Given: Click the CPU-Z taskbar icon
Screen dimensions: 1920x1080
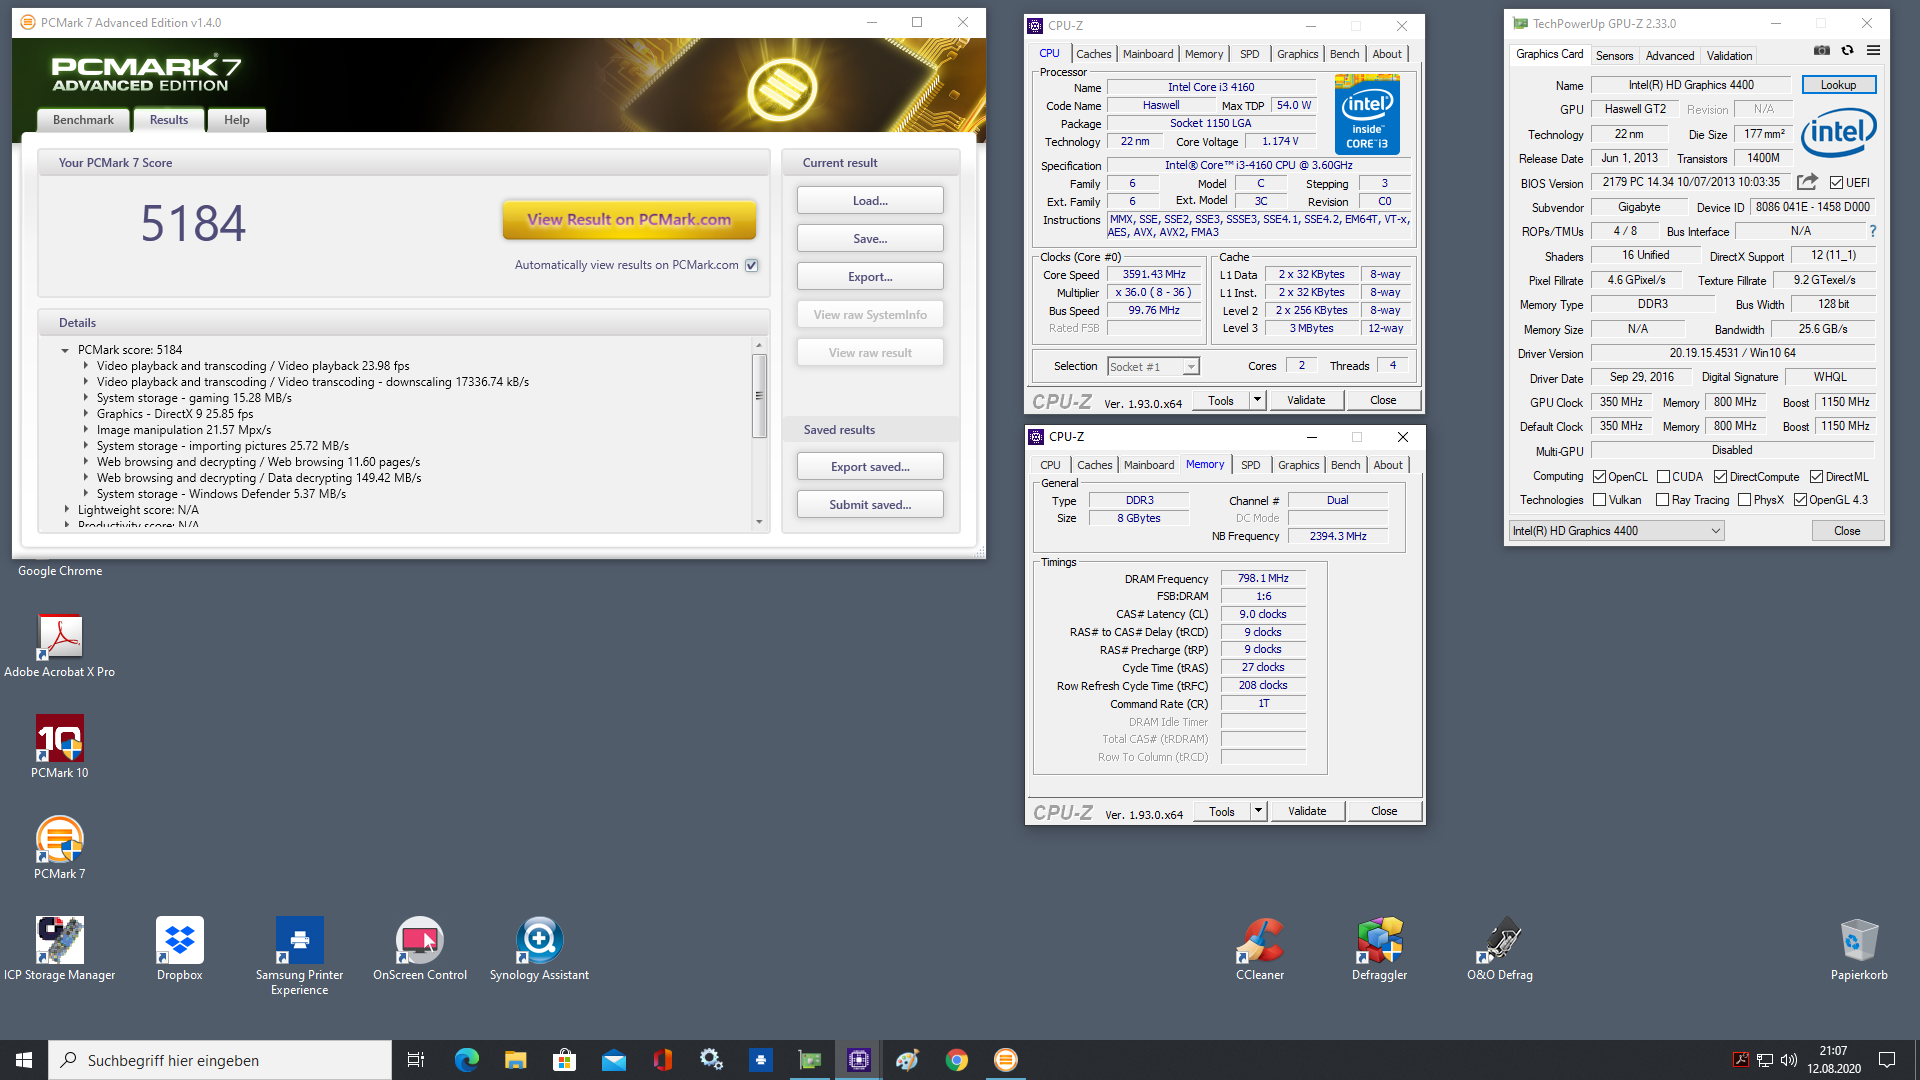Looking at the screenshot, I should [x=859, y=1060].
